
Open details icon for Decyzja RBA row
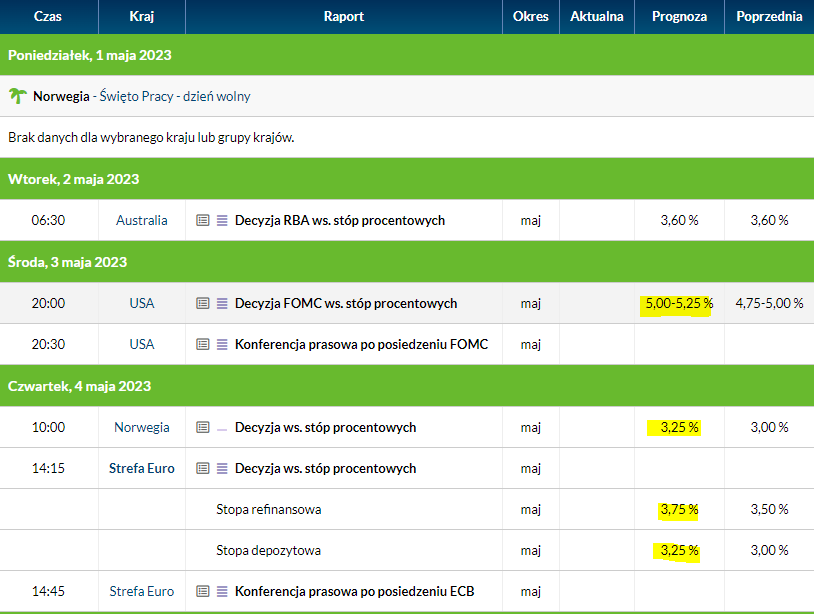[x=202, y=221]
